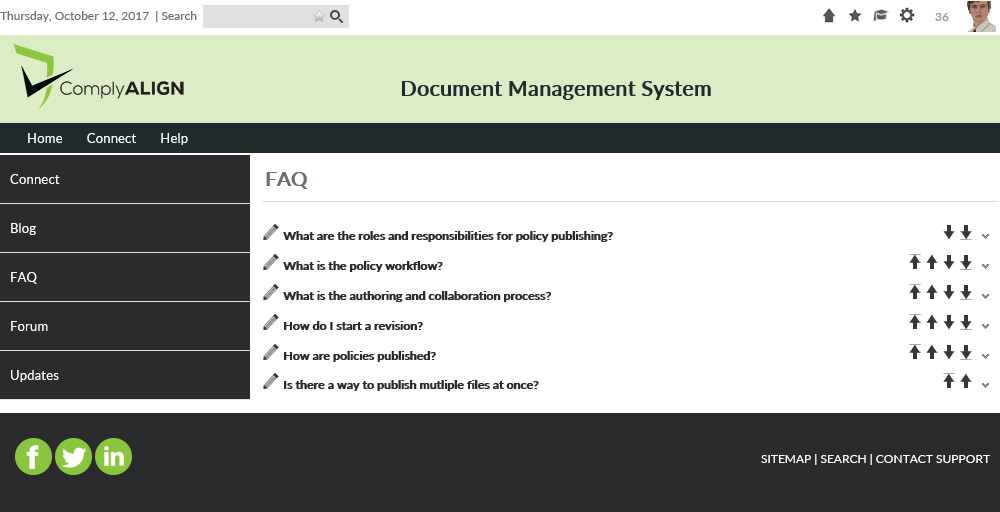Open 'How do I start a revision?' question

(x=353, y=326)
